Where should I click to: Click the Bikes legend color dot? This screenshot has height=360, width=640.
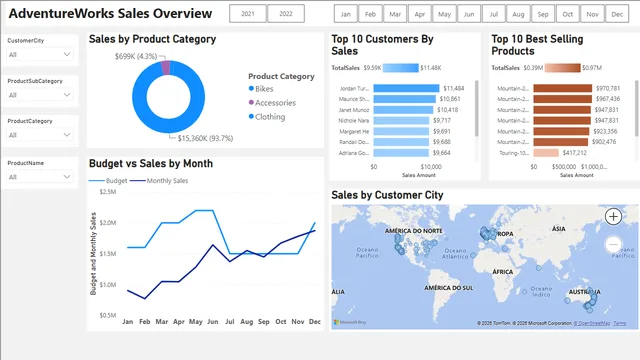point(251,89)
